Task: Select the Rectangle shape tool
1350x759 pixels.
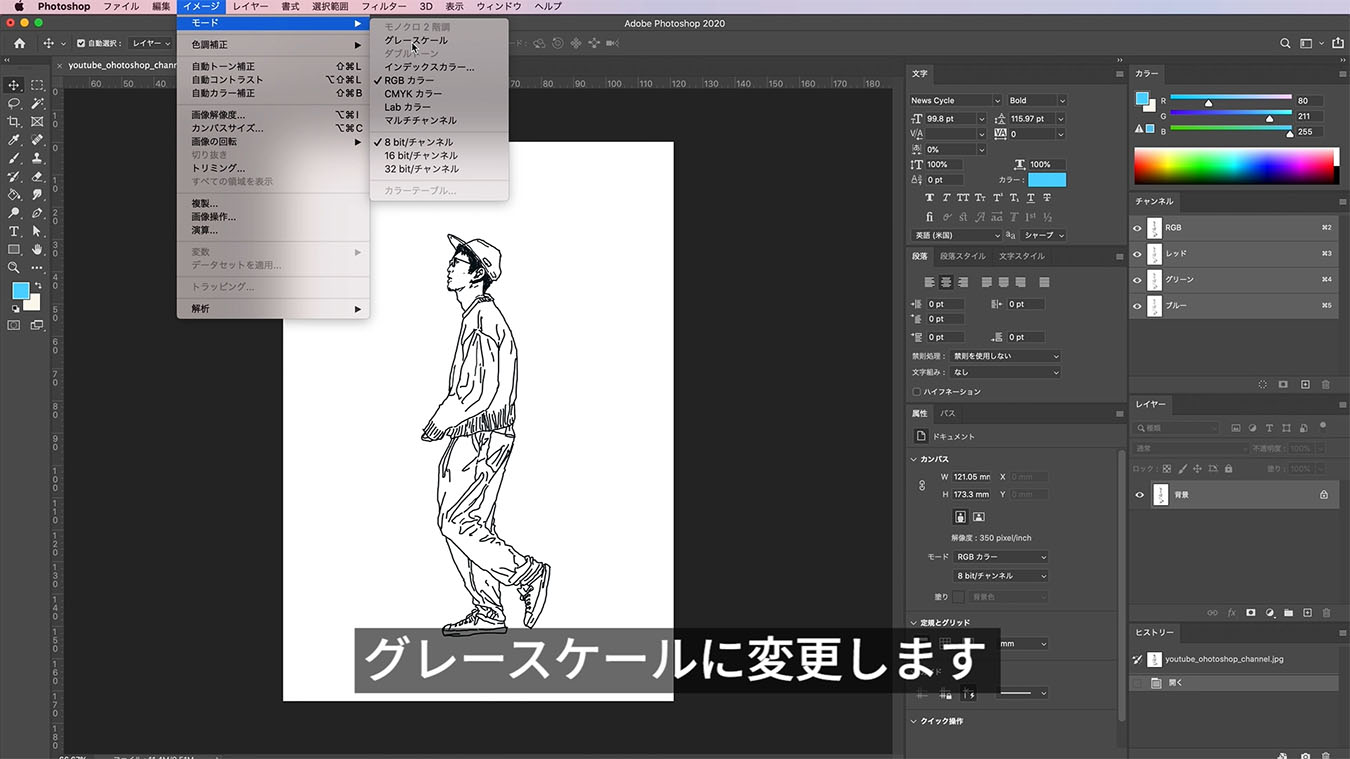Action: (14, 249)
